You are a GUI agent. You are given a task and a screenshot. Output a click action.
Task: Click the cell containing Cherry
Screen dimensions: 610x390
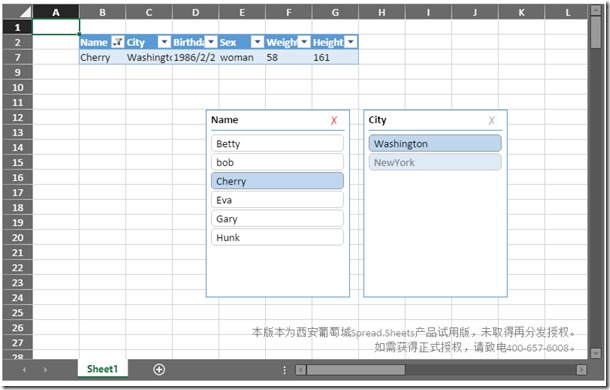point(102,57)
